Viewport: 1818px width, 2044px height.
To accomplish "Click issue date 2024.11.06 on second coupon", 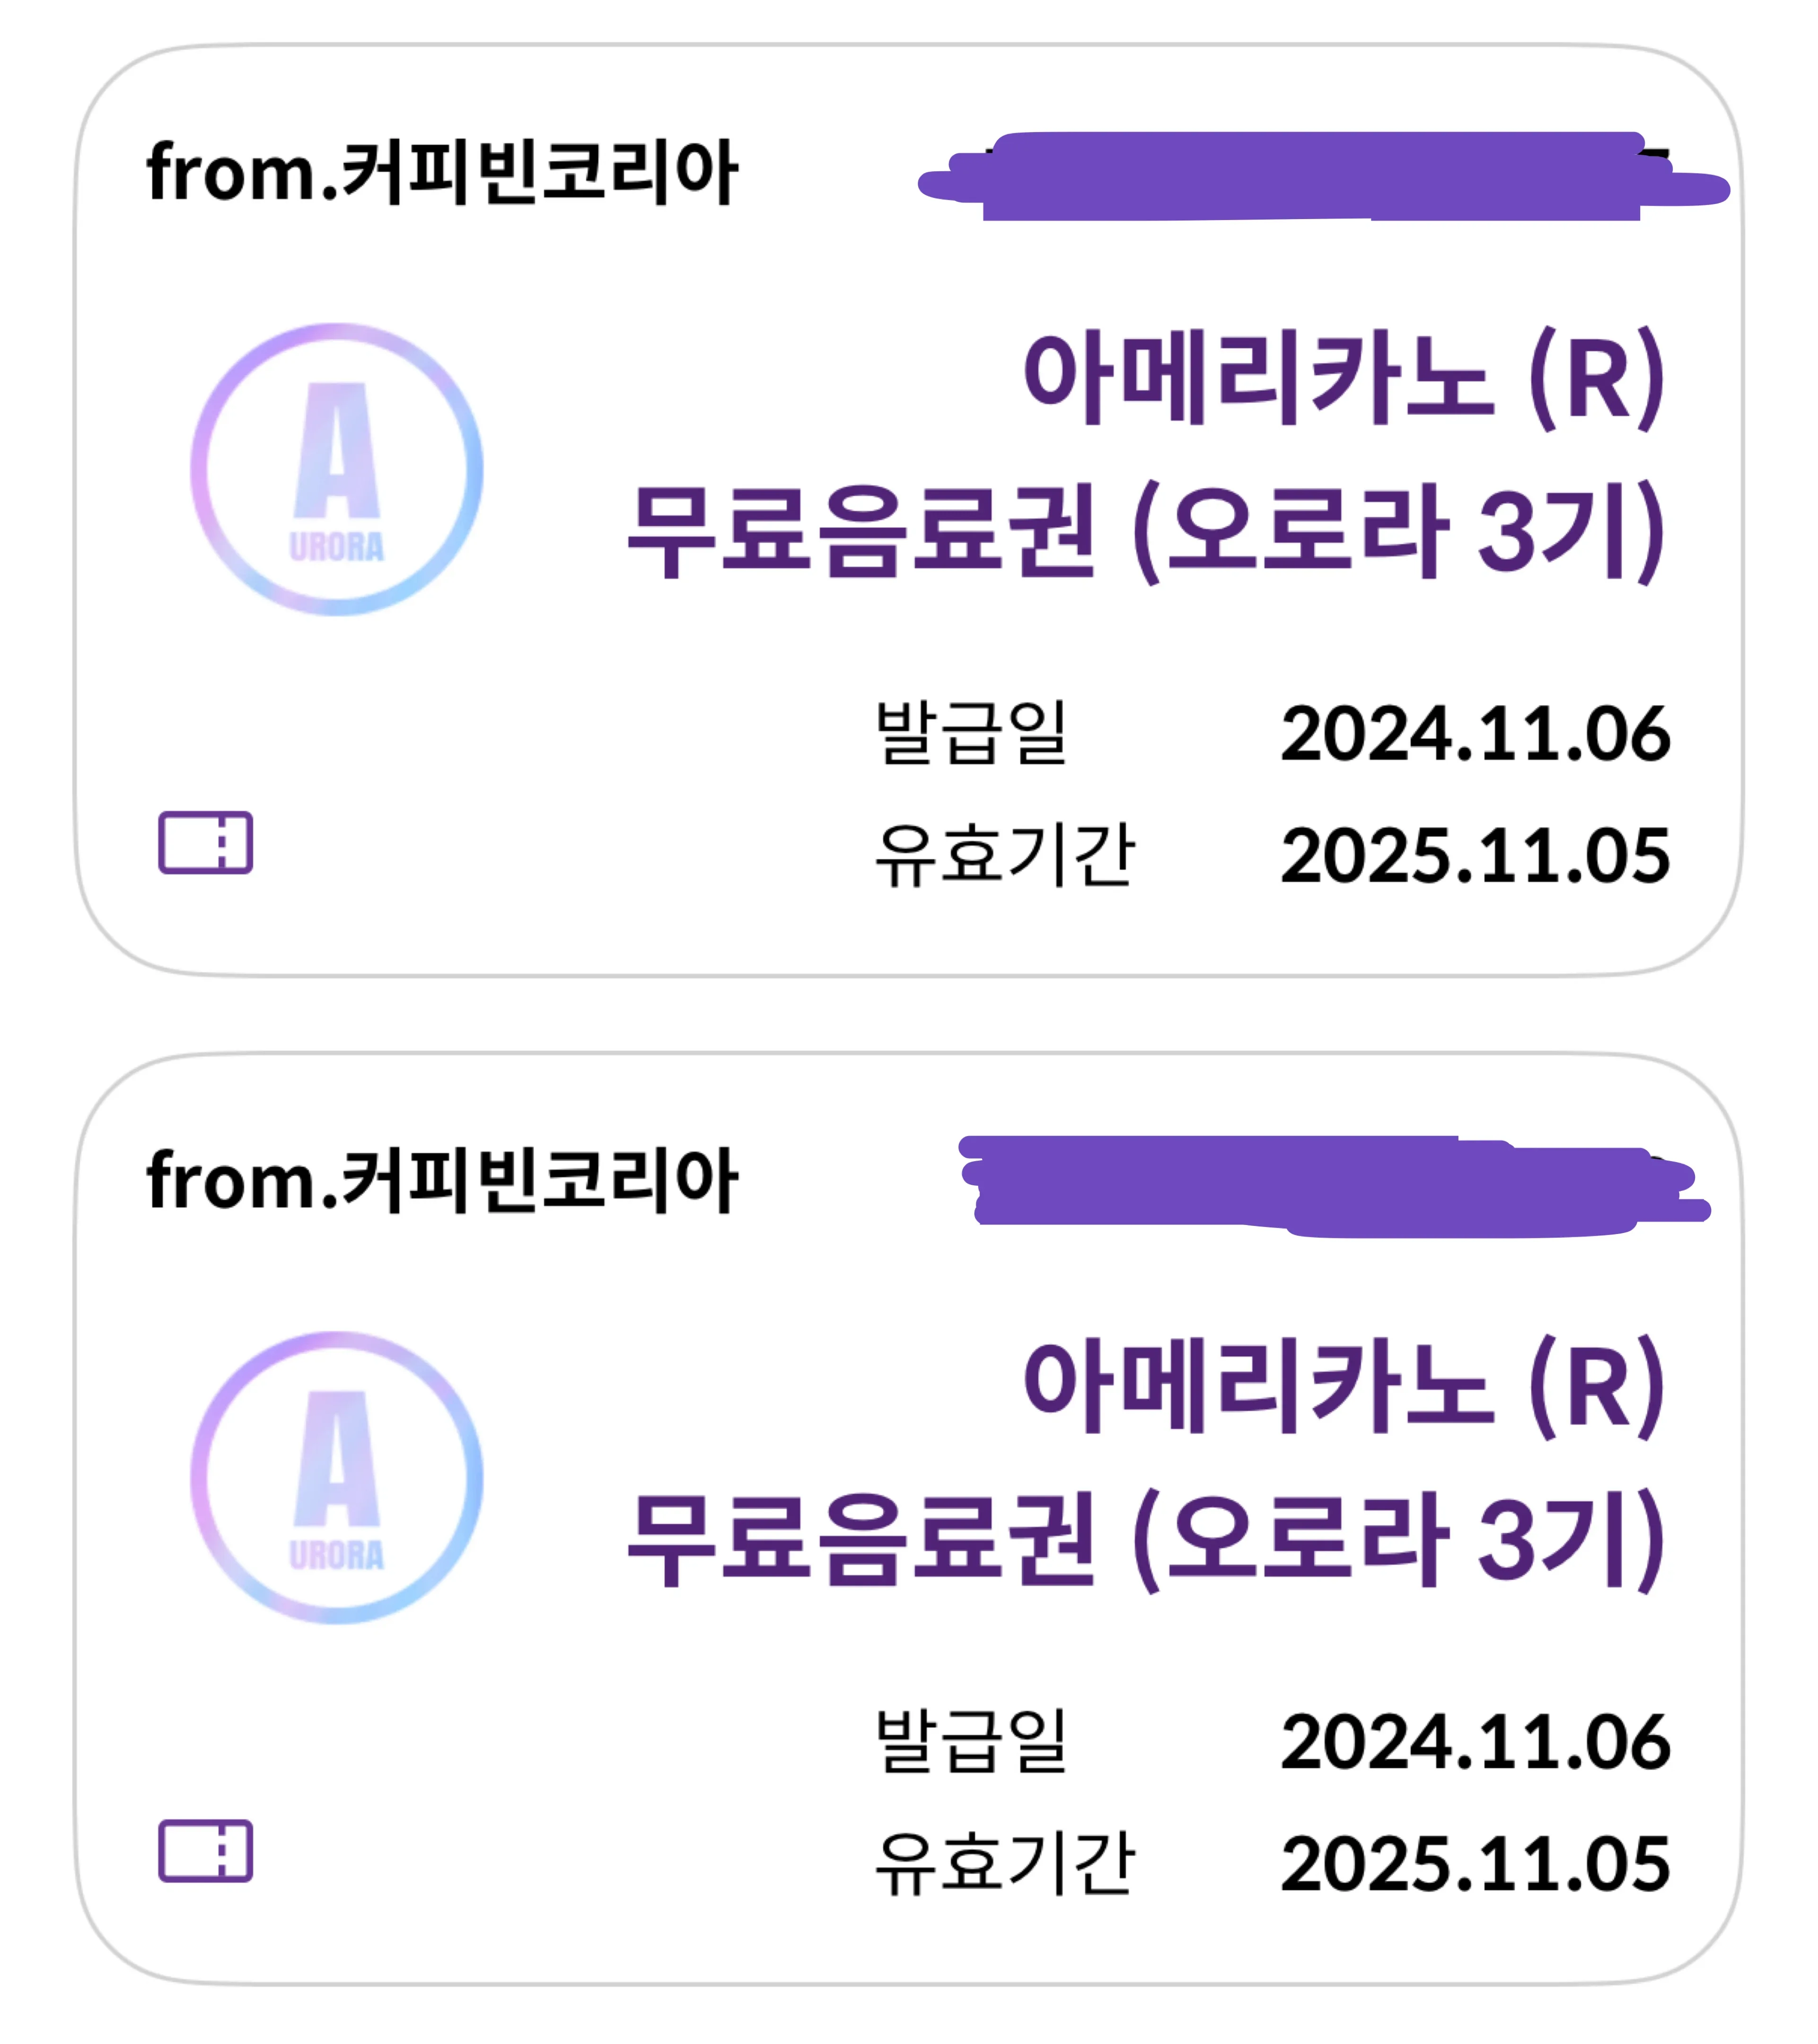I will 1474,1743.
